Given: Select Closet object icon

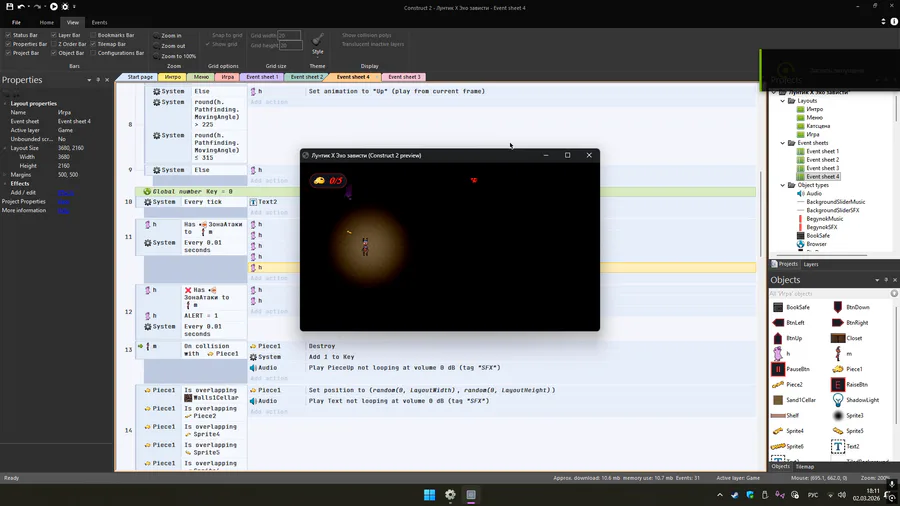Looking at the screenshot, I should pyautogui.click(x=837, y=338).
